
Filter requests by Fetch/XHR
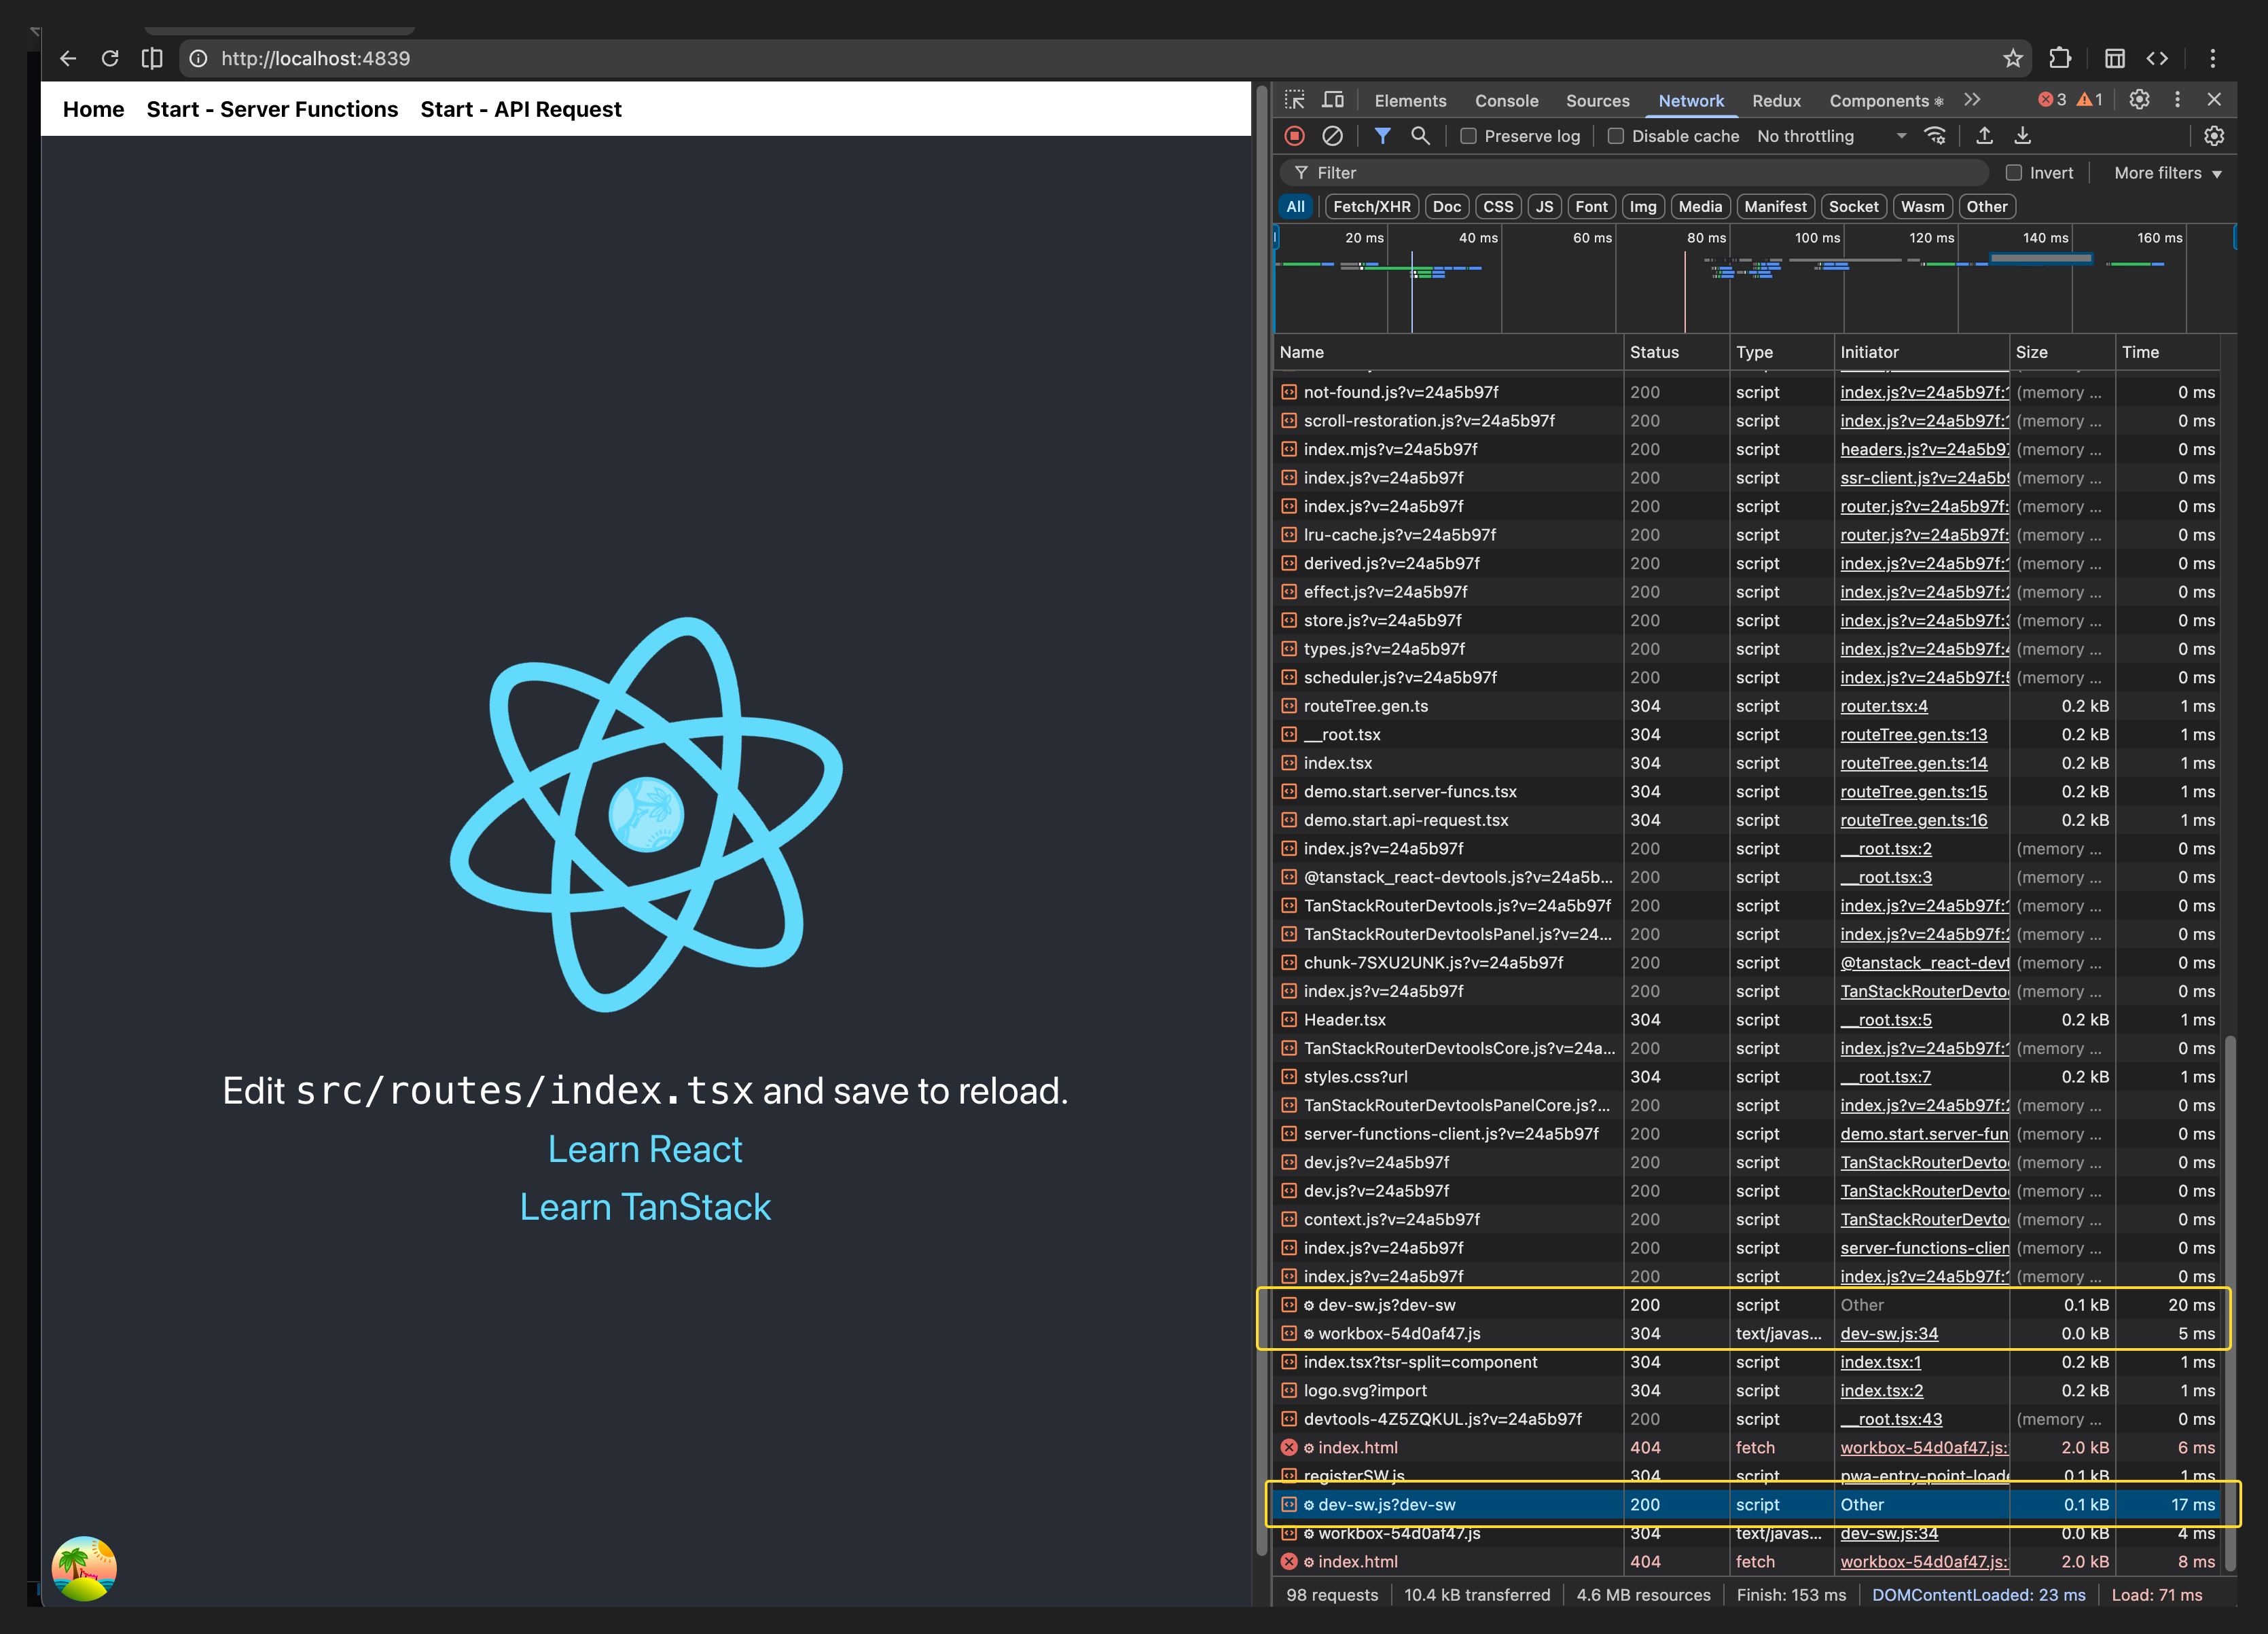[x=1371, y=207]
